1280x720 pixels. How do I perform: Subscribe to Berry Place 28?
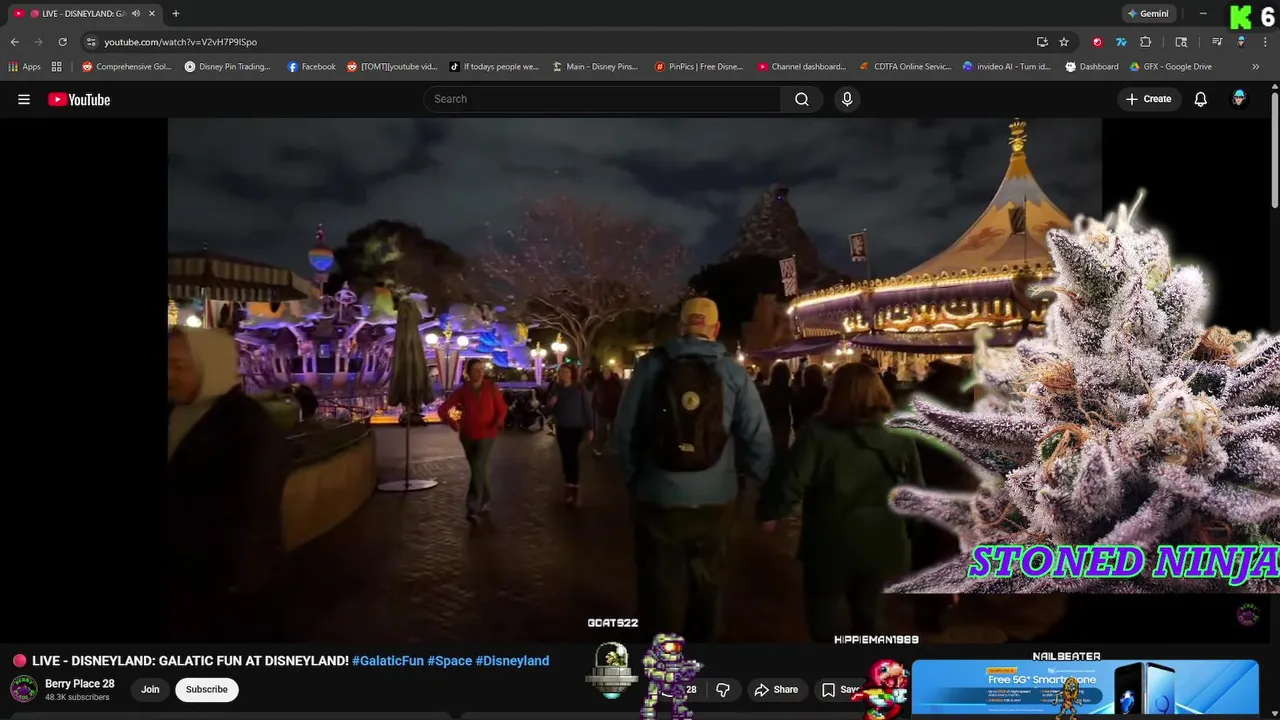click(x=207, y=689)
